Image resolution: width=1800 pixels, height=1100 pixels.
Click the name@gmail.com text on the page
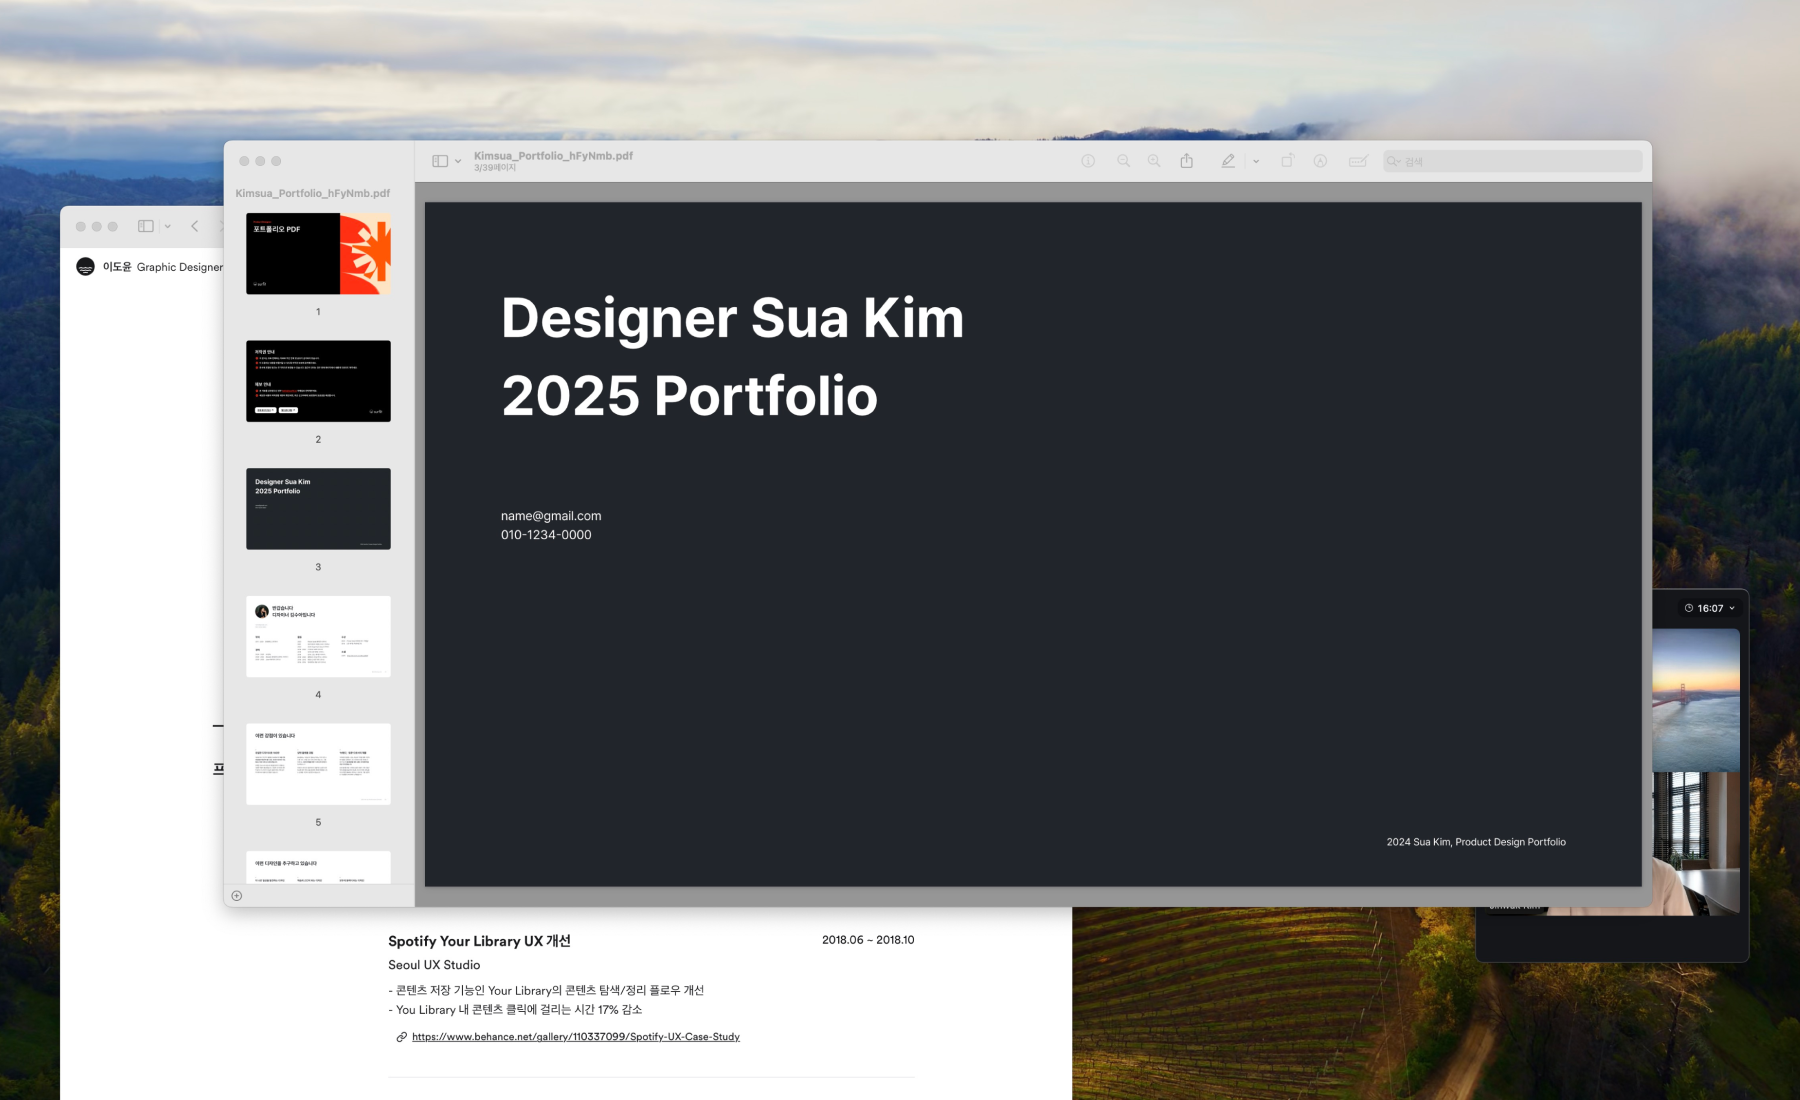tap(551, 516)
